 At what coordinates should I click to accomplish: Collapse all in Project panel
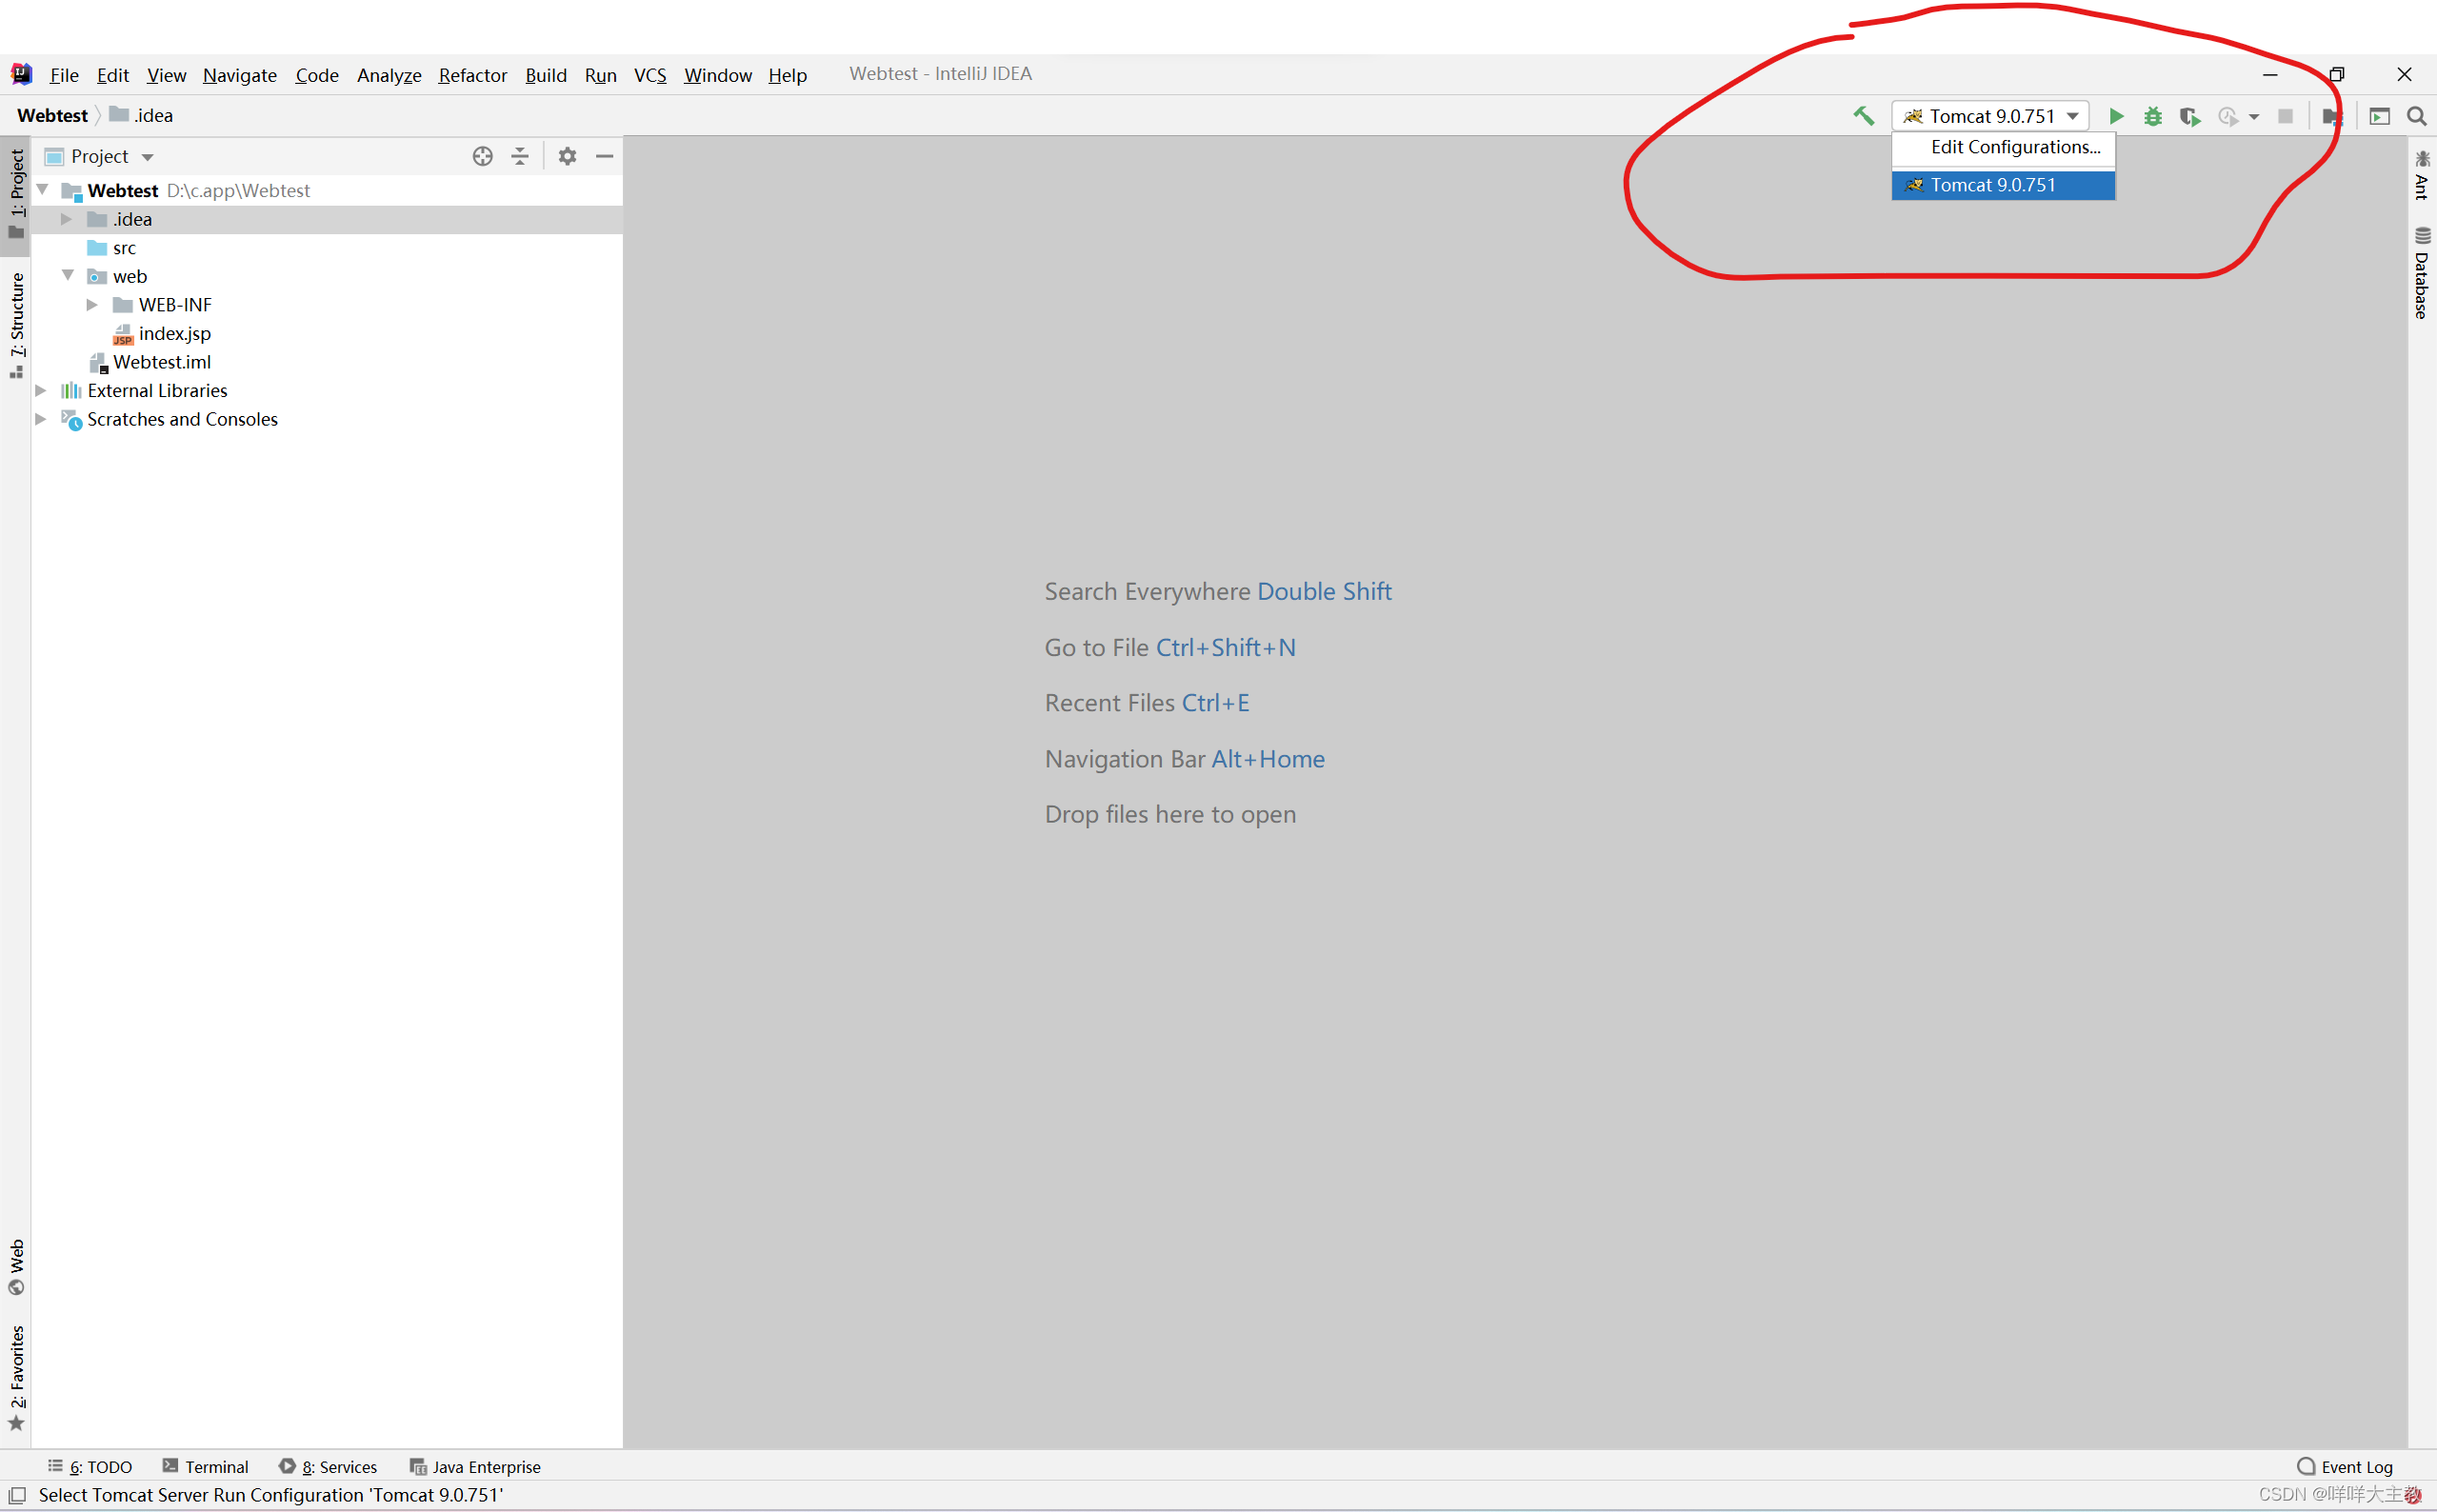click(x=520, y=156)
